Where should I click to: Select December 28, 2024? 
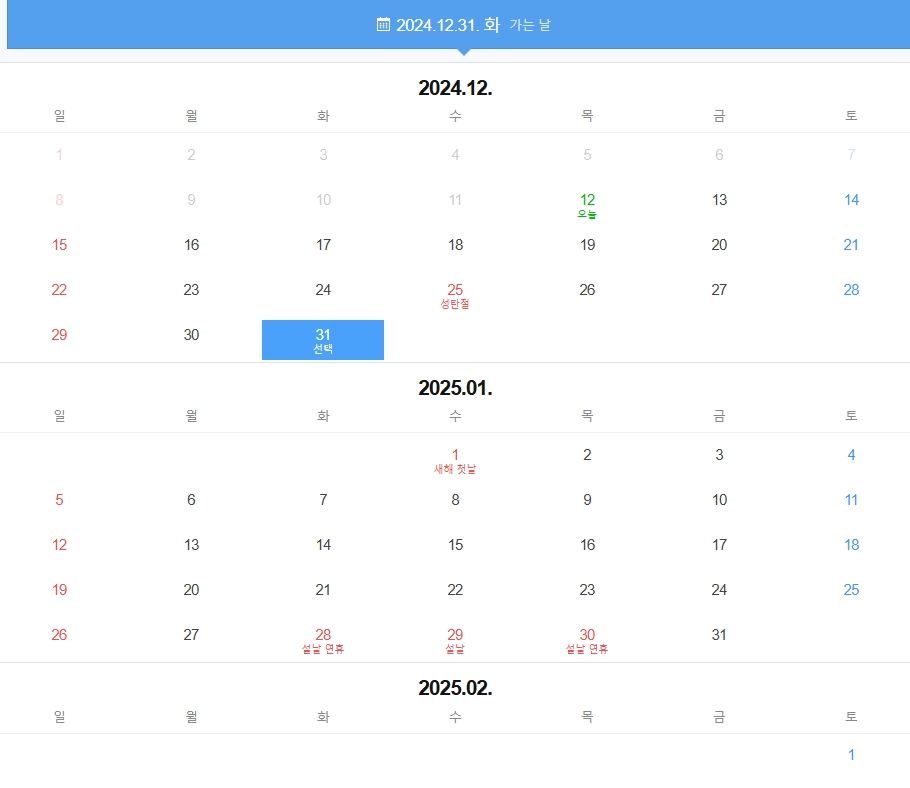(x=851, y=290)
